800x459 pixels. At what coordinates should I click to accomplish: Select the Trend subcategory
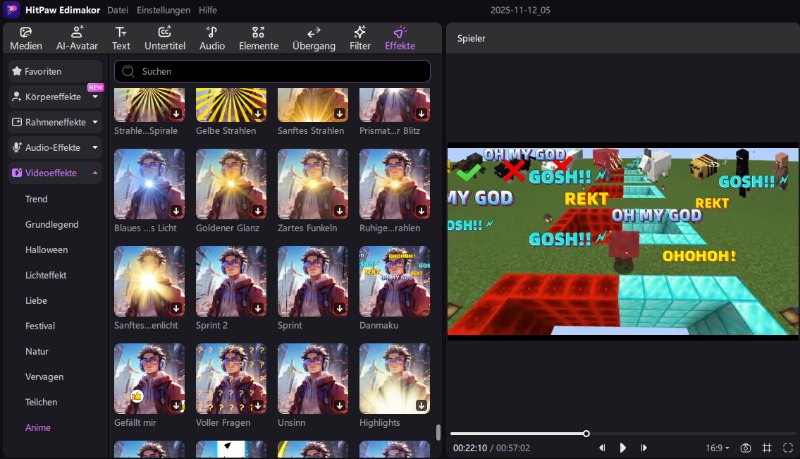[x=36, y=199]
